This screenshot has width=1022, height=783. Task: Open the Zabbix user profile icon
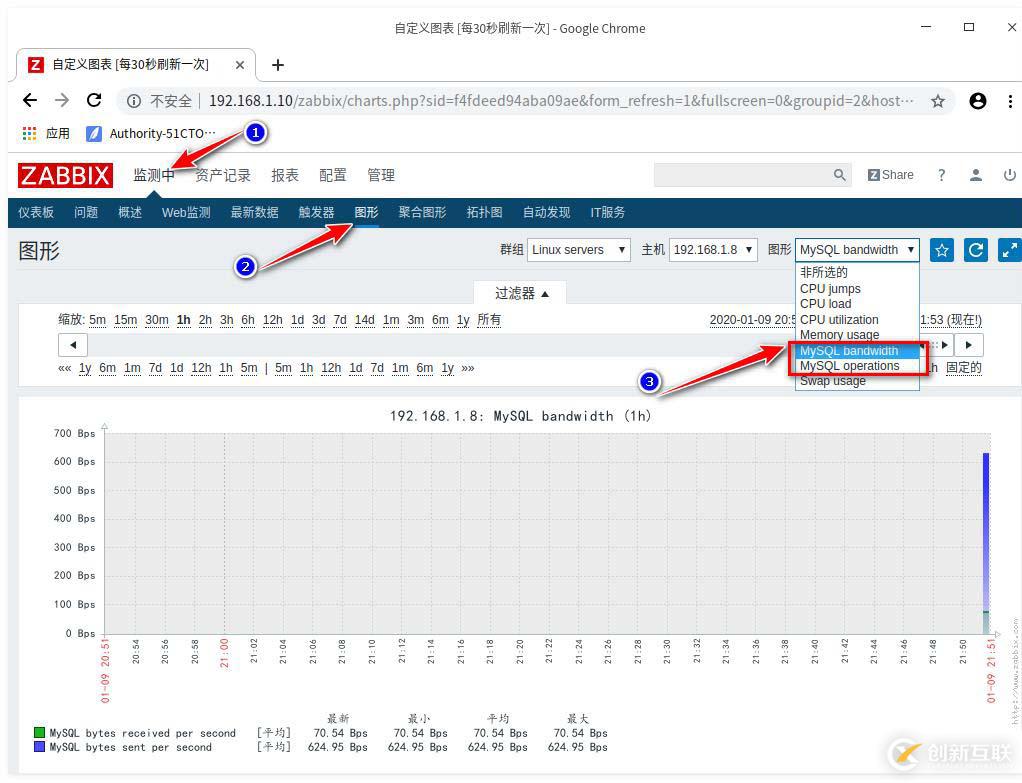[976, 175]
